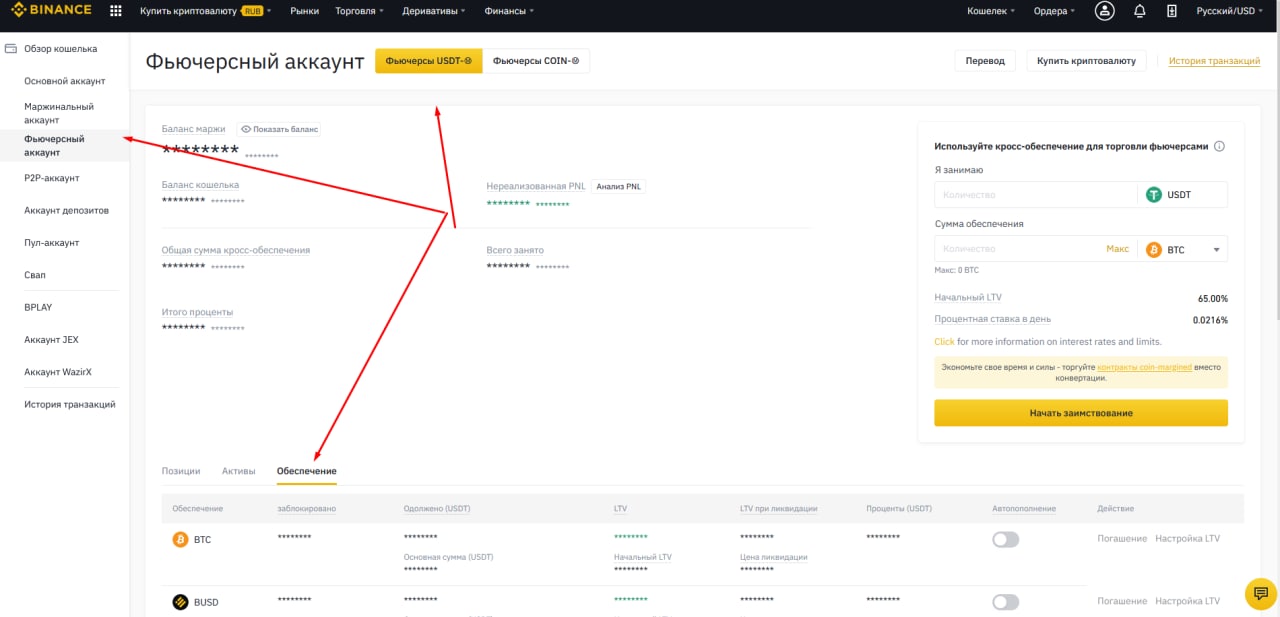This screenshot has height=617, width=1280.
Task: Open Основной аккаунт in sidebar
Action: [65, 81]
